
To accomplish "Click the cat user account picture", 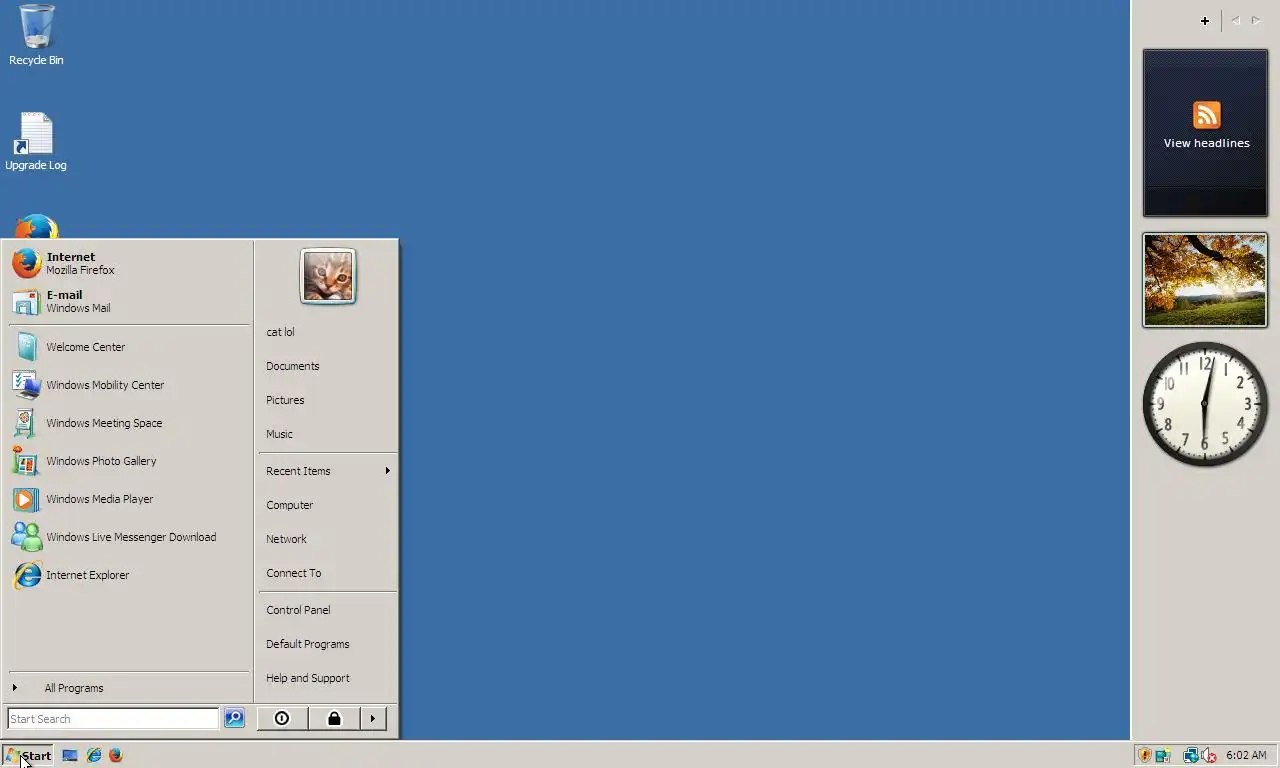I will tap(328, 276).
